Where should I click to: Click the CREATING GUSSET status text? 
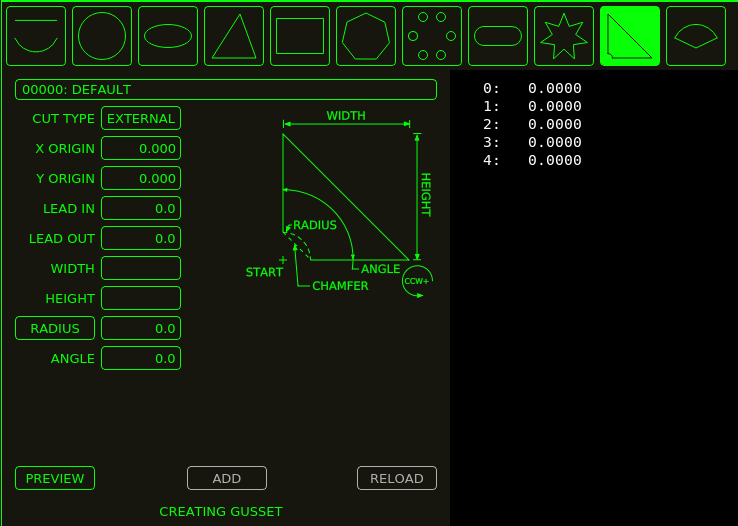(x=221, y=511)
